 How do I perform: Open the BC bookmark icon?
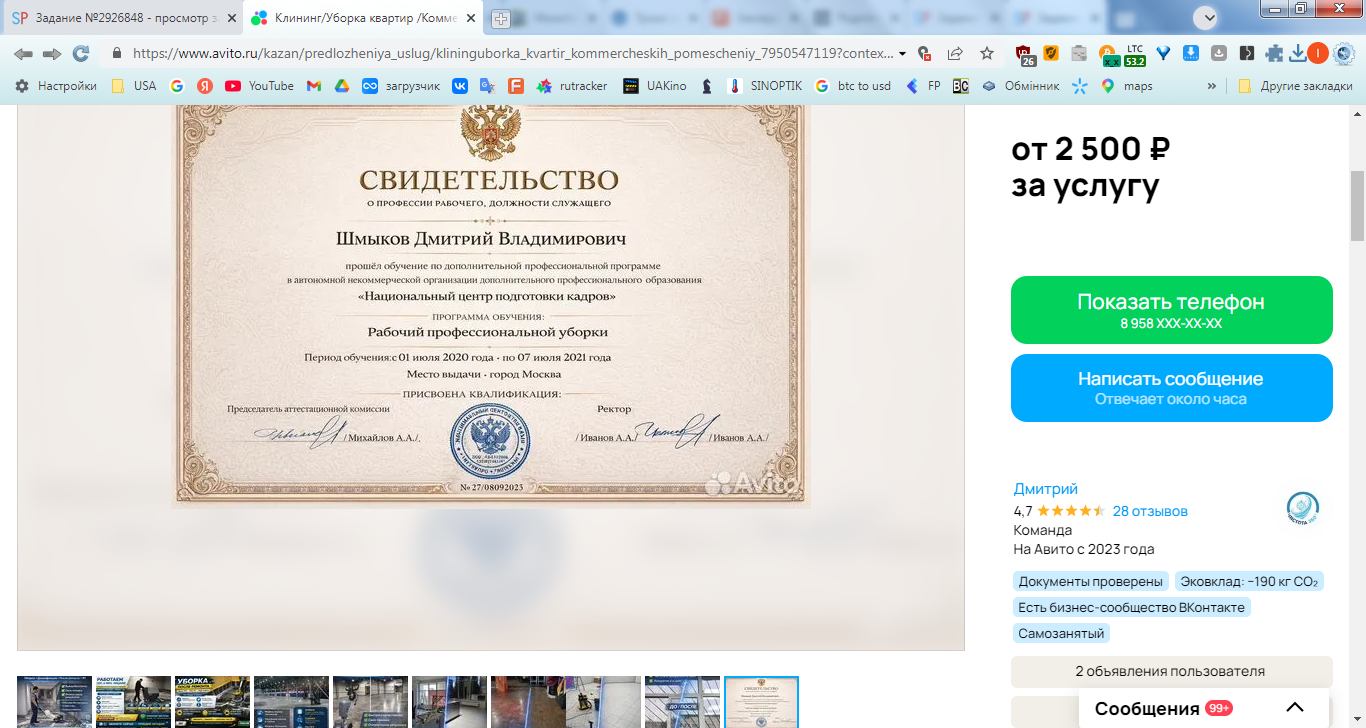[961, 86]
